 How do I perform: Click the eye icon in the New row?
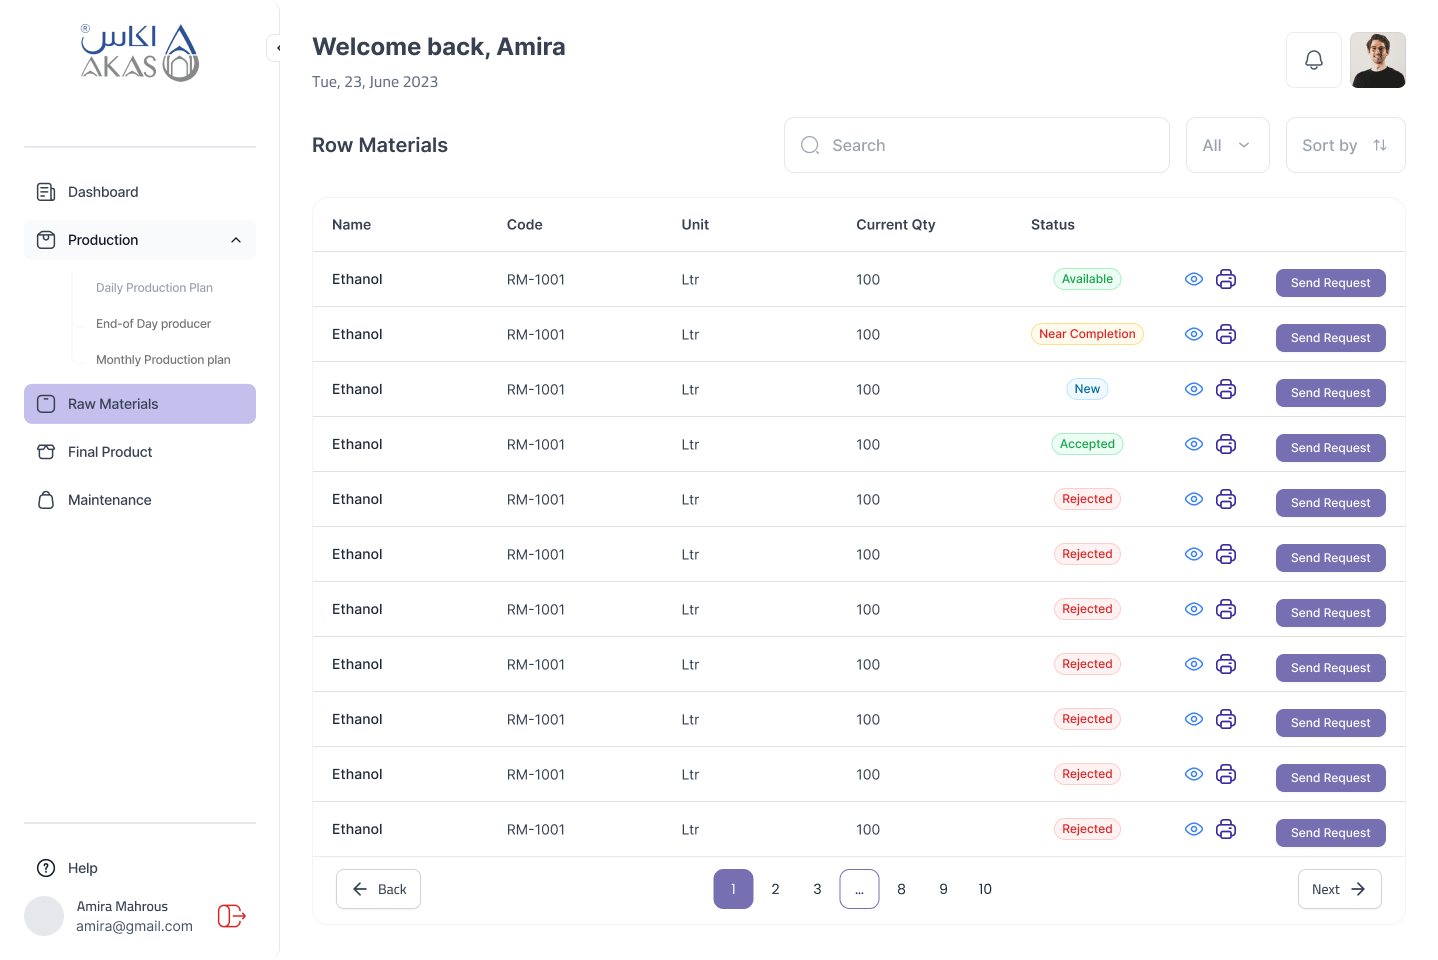1194,389
